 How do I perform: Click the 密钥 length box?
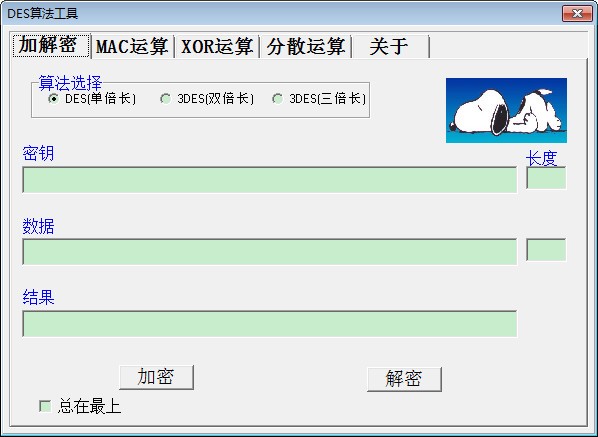click(546, 178)
